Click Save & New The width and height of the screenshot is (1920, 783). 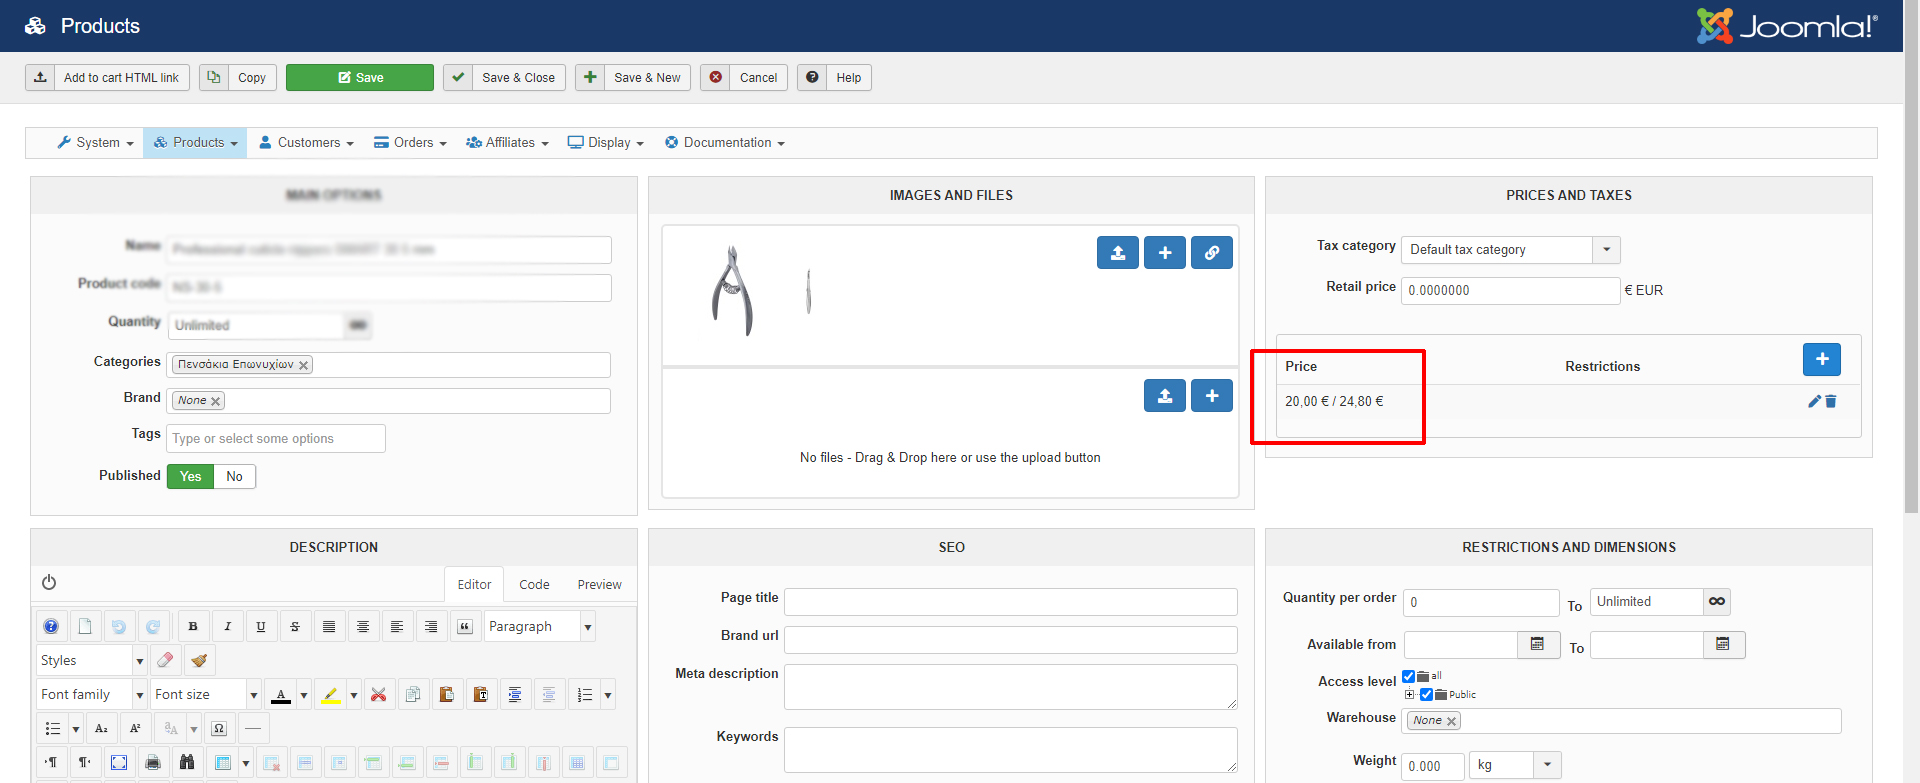pyautogui.click(x=633, y=78)
